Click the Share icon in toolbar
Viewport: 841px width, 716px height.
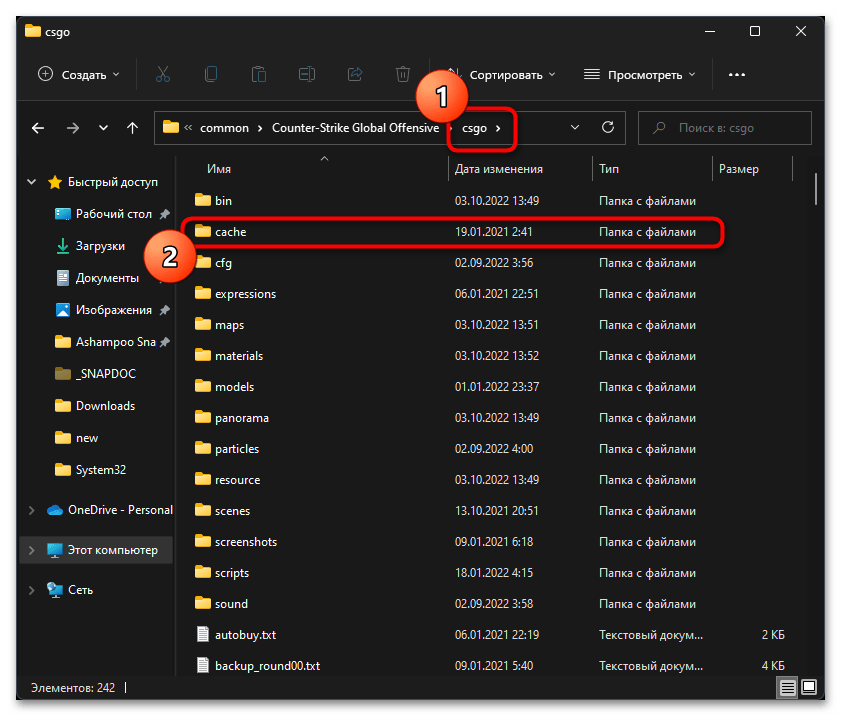click(355, 74)
